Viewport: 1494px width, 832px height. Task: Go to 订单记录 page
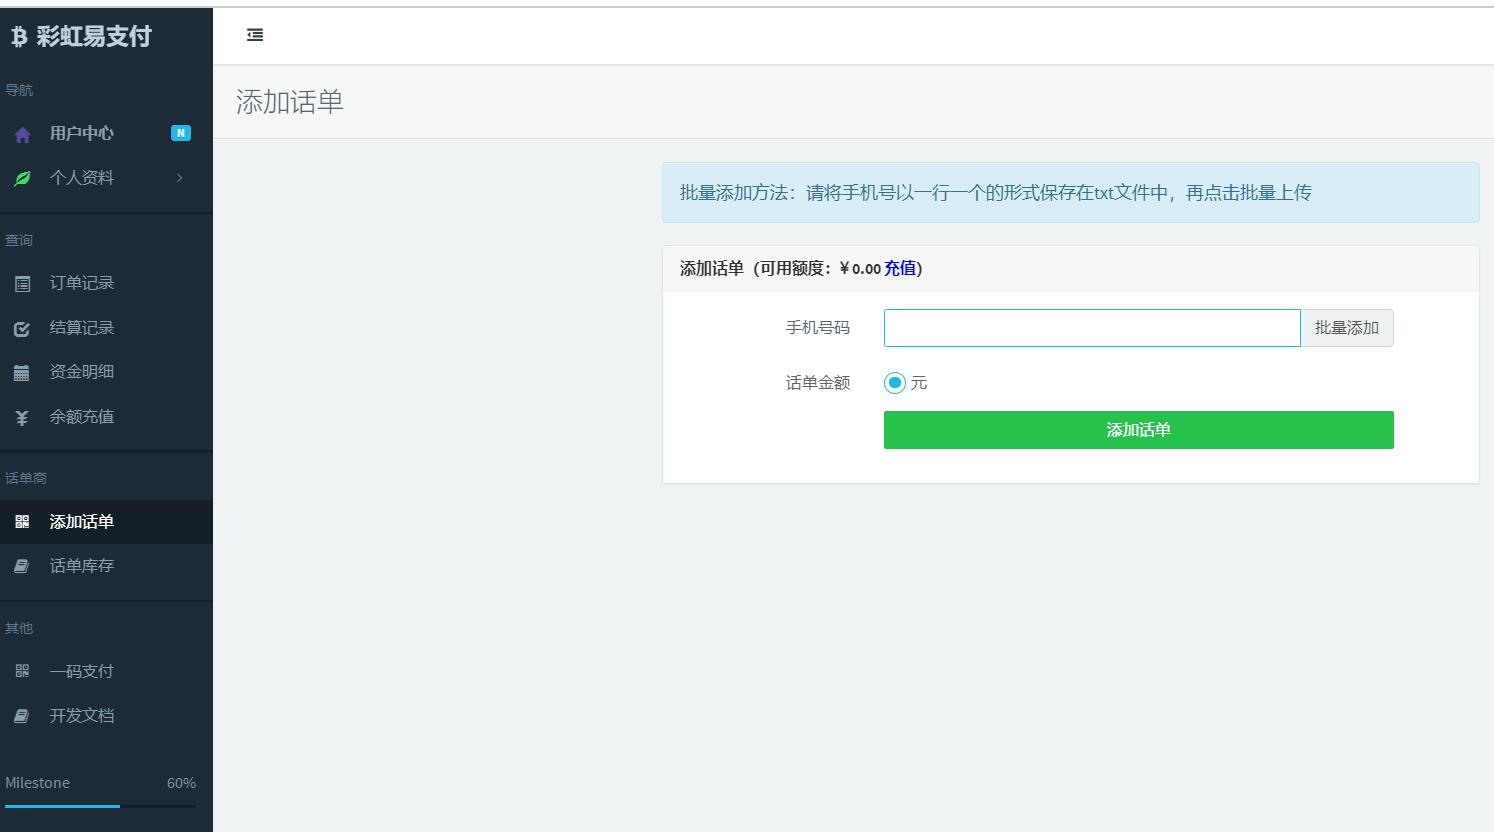coord(106,283)
